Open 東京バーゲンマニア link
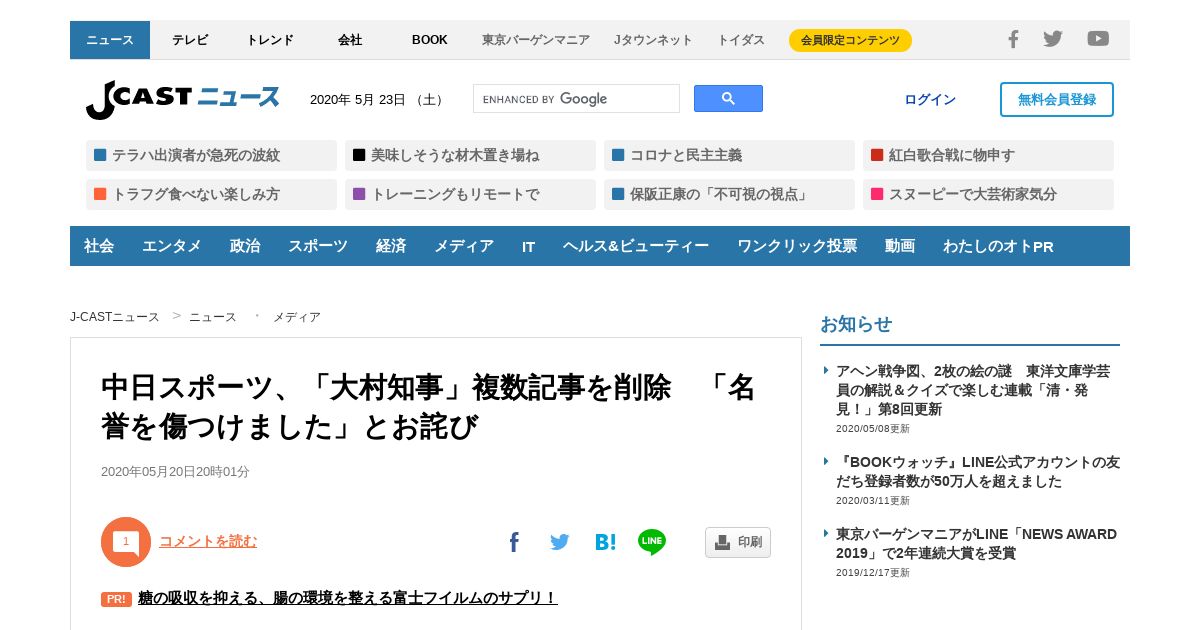This screenshot has height=630, width=1200. 536,40
